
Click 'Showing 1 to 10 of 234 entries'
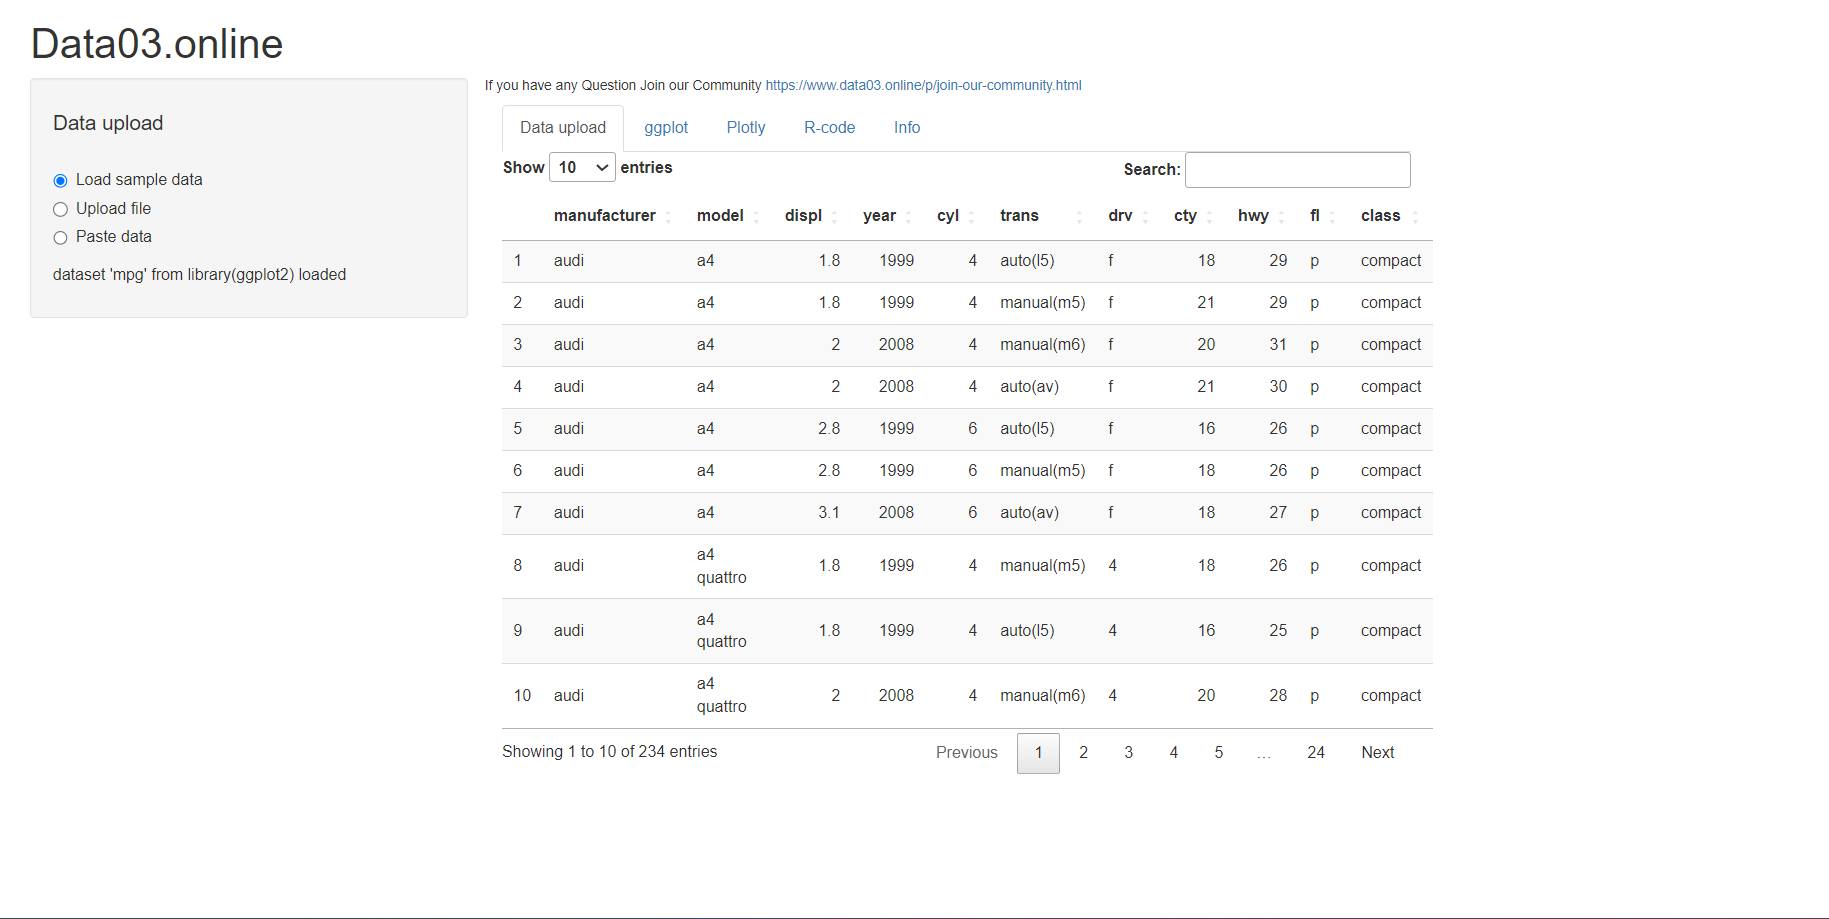(609, 752)
